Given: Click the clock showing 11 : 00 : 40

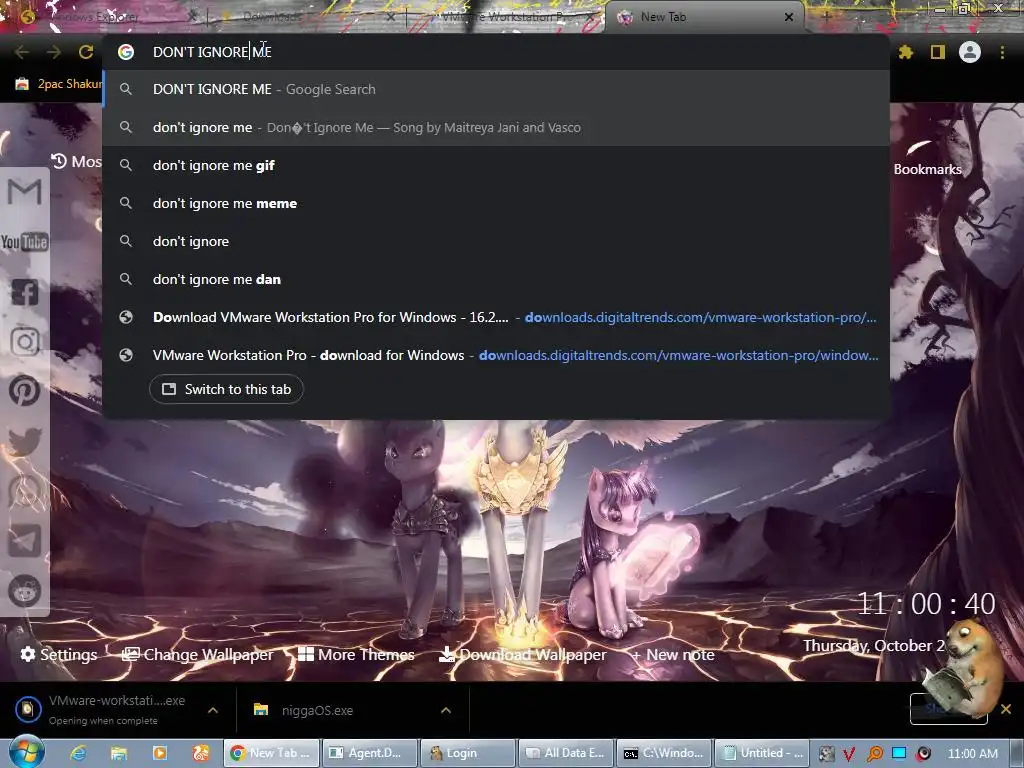Looking at the screenshot, I should [926, 604].
